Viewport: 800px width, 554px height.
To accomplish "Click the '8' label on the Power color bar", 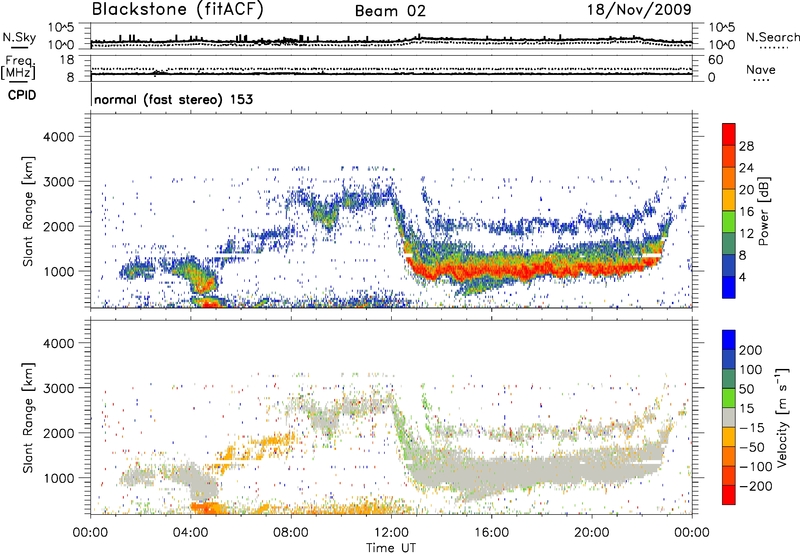I will click(x=742, y=256).
